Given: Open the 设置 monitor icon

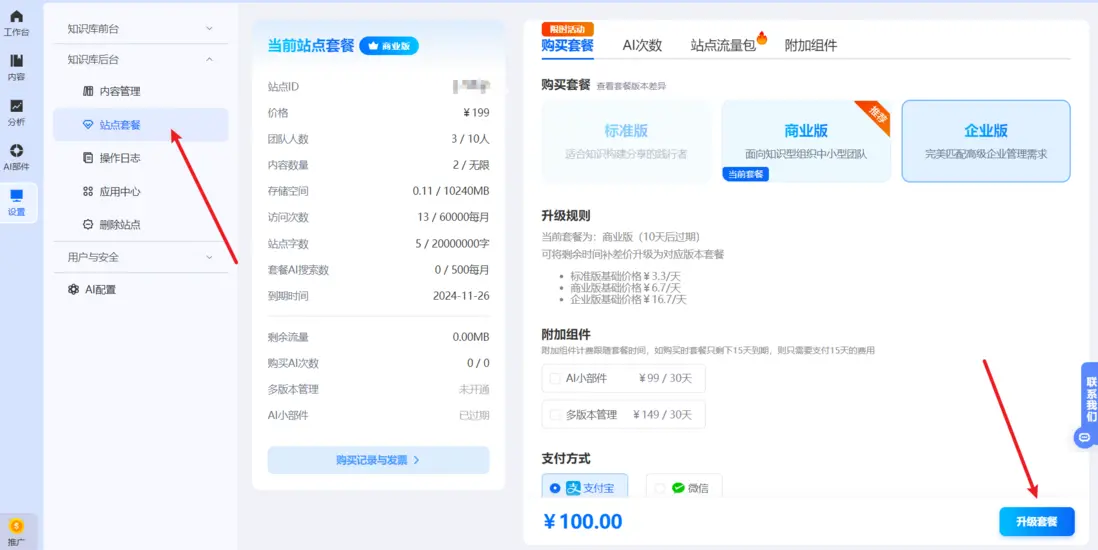Looking at the screenshot, I should click(x=17, y=195).
